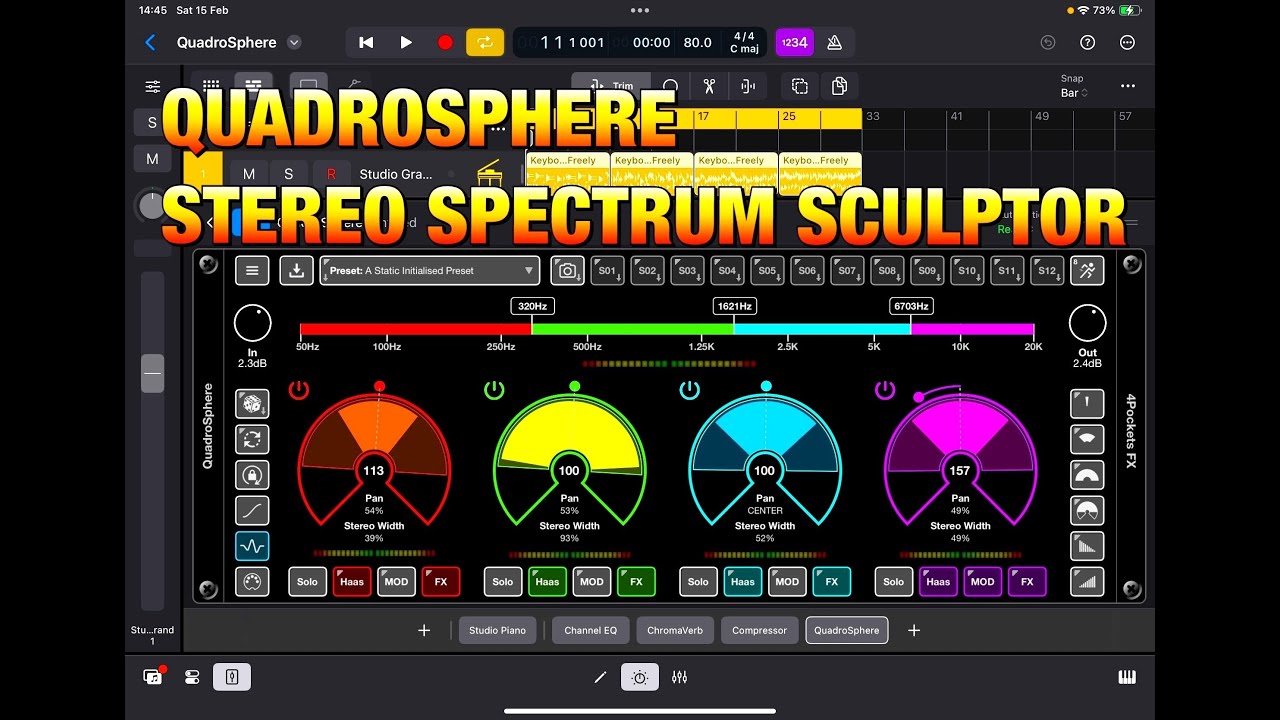Screen dimensions: 1280x720
Task: Click the 320Hz crossover marker
Action: [531, 306]
